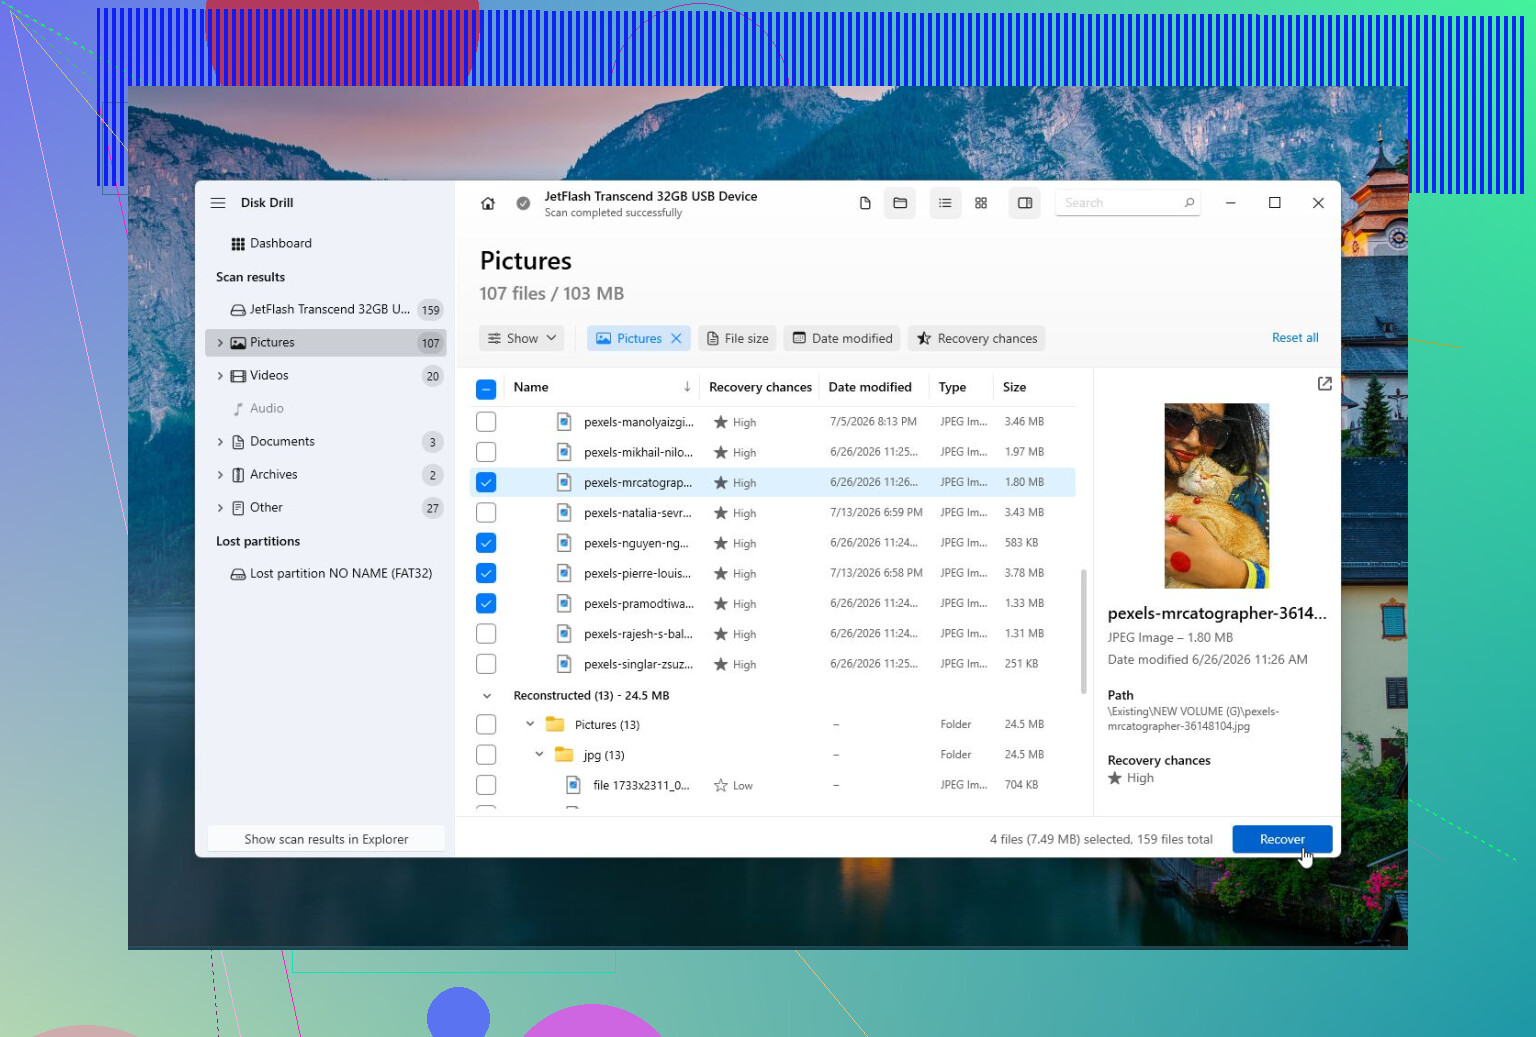
Task: Click the Archives icon in sidebar
Action: 238,475
